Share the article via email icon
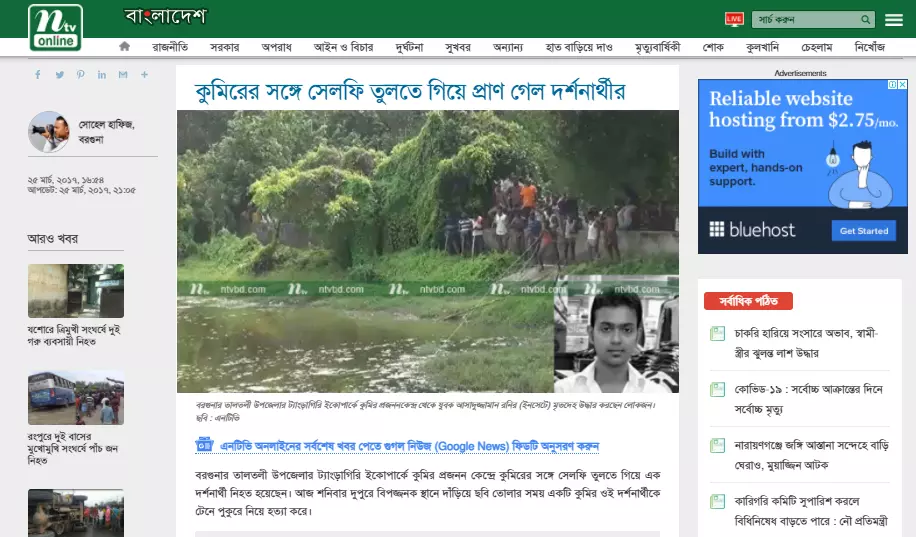Viewport: 916px width, 537px height. (123, 75)
